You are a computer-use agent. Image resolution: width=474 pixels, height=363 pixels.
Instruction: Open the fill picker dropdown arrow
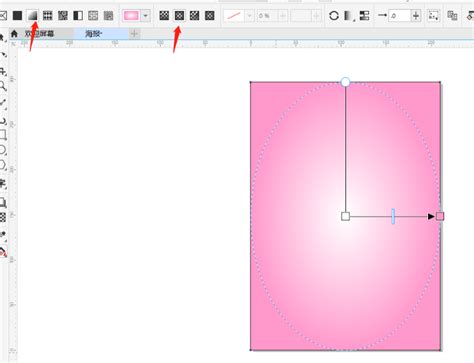click(x=145, y=16)
